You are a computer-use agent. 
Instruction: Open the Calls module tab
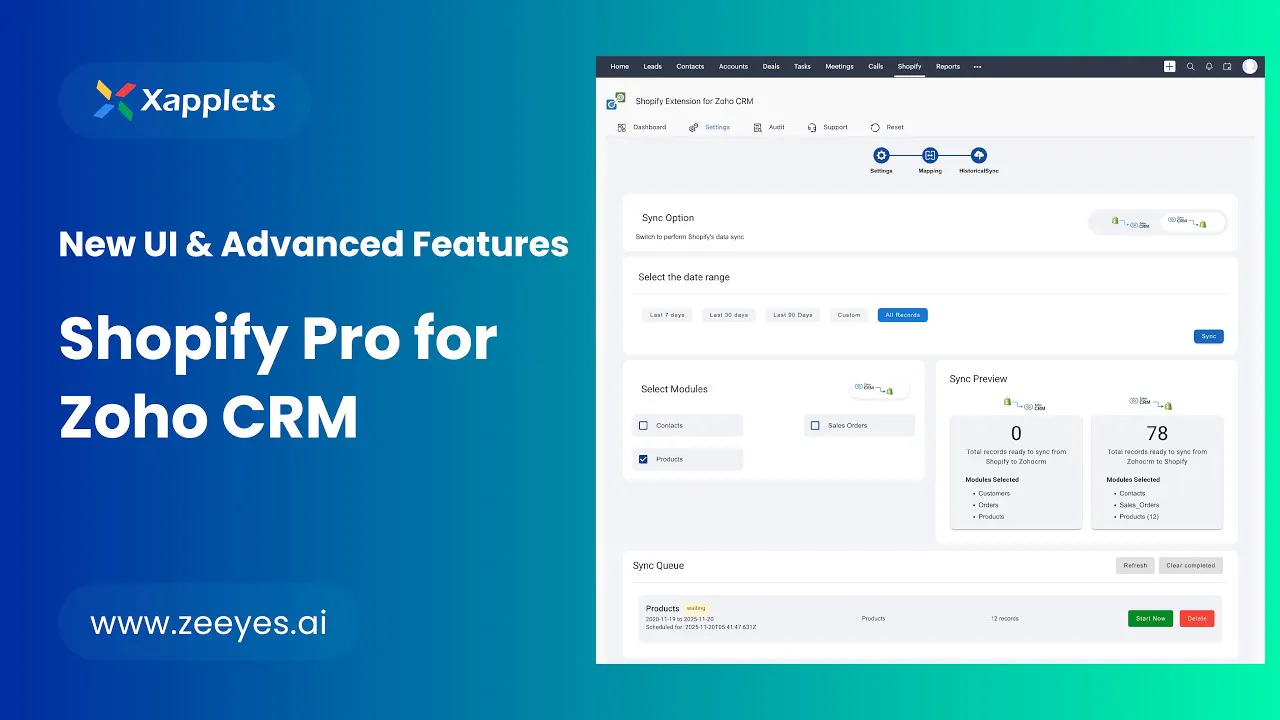(875, 67)
